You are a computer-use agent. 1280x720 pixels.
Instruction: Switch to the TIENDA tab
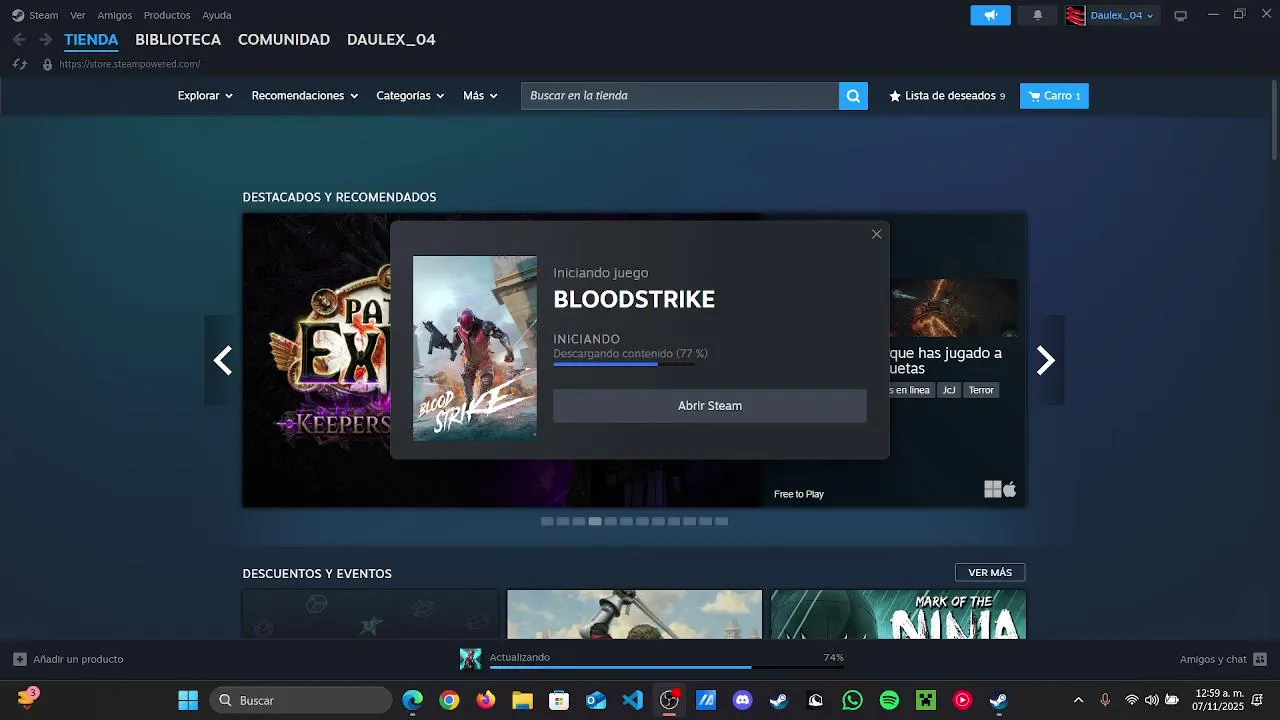pos(91,40)
